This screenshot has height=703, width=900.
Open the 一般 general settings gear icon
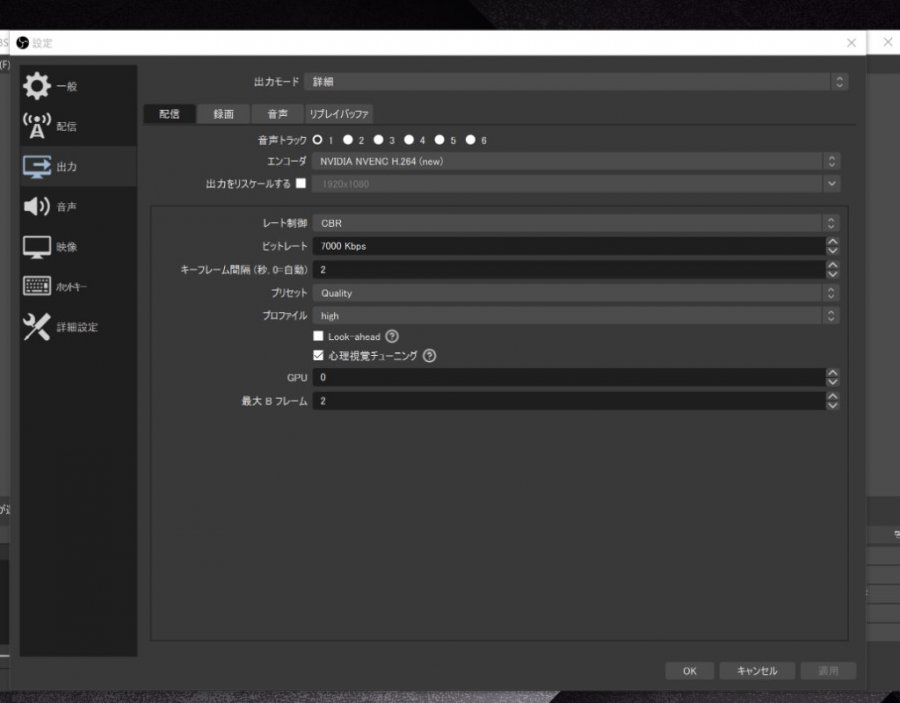click(37, 86)
